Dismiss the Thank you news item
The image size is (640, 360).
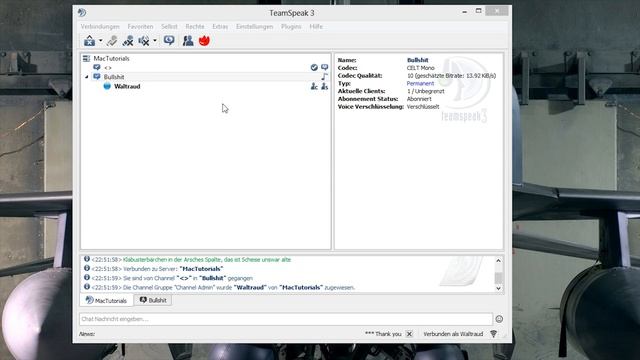coord(409,334)
